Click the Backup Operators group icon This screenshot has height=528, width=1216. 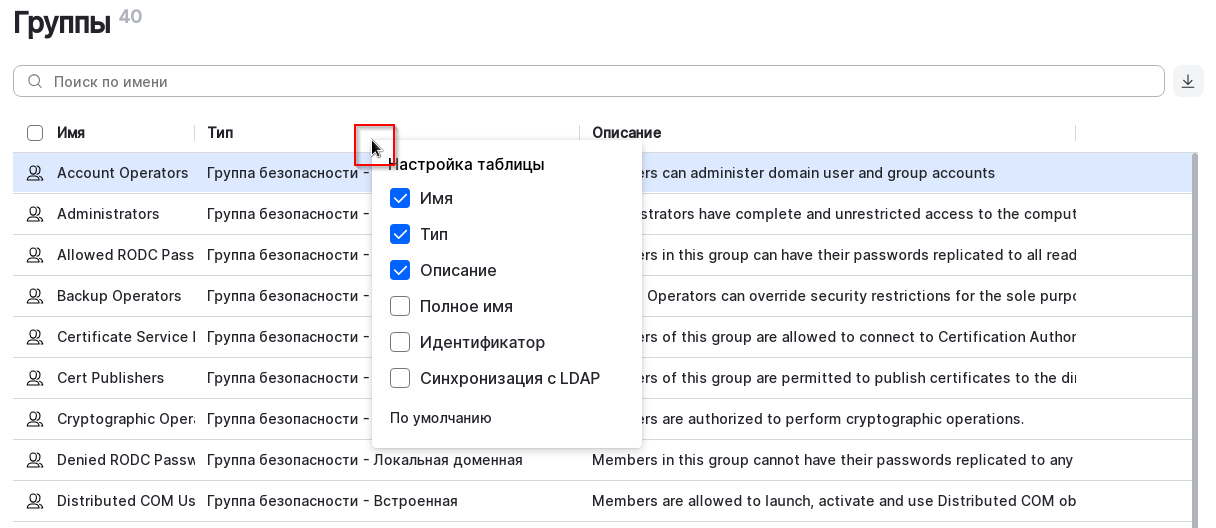pyautogui.click(x=35, y=296)
